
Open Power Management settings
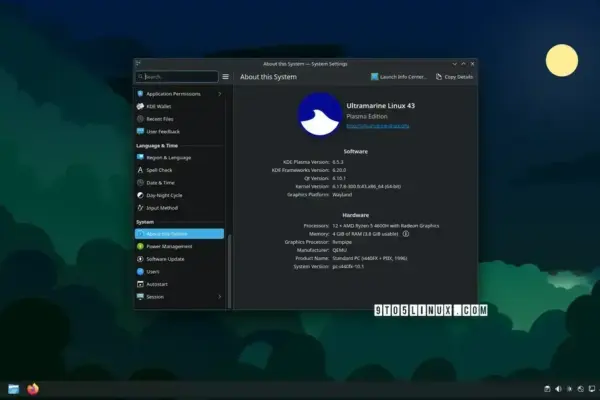[x=179, y=247]
